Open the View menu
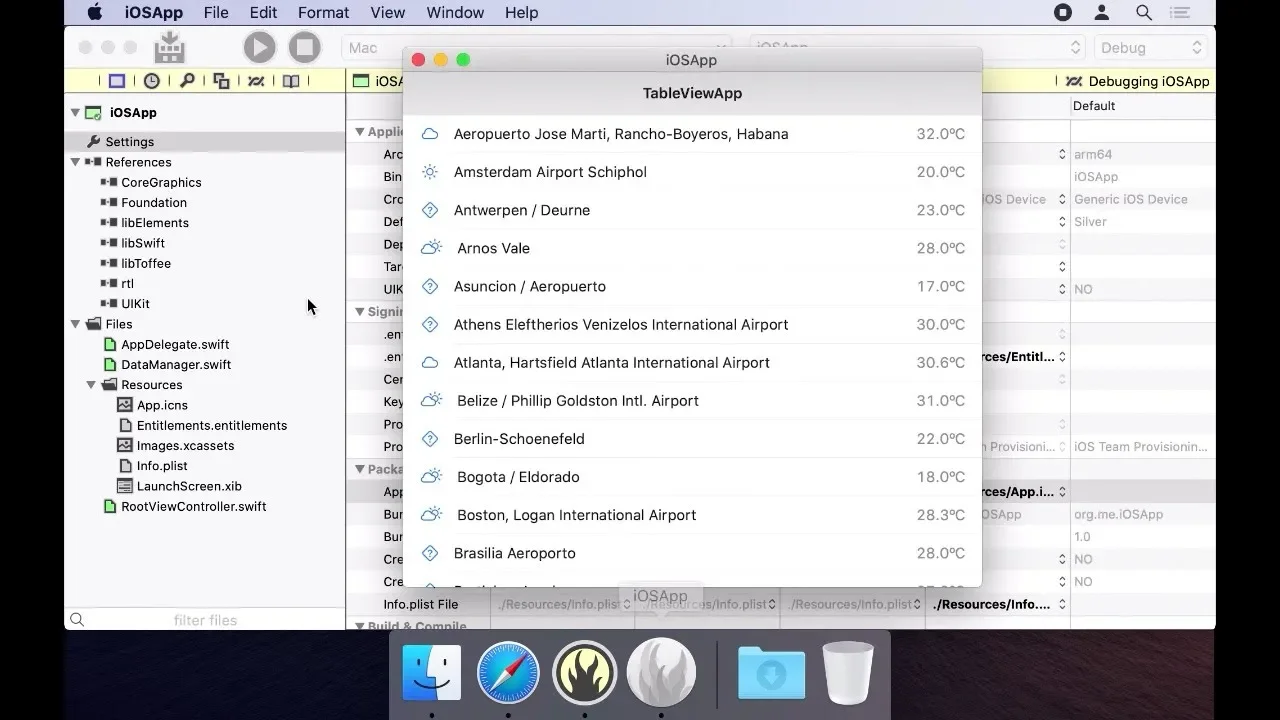1280x720 pixels. click(x=388, y=12)
